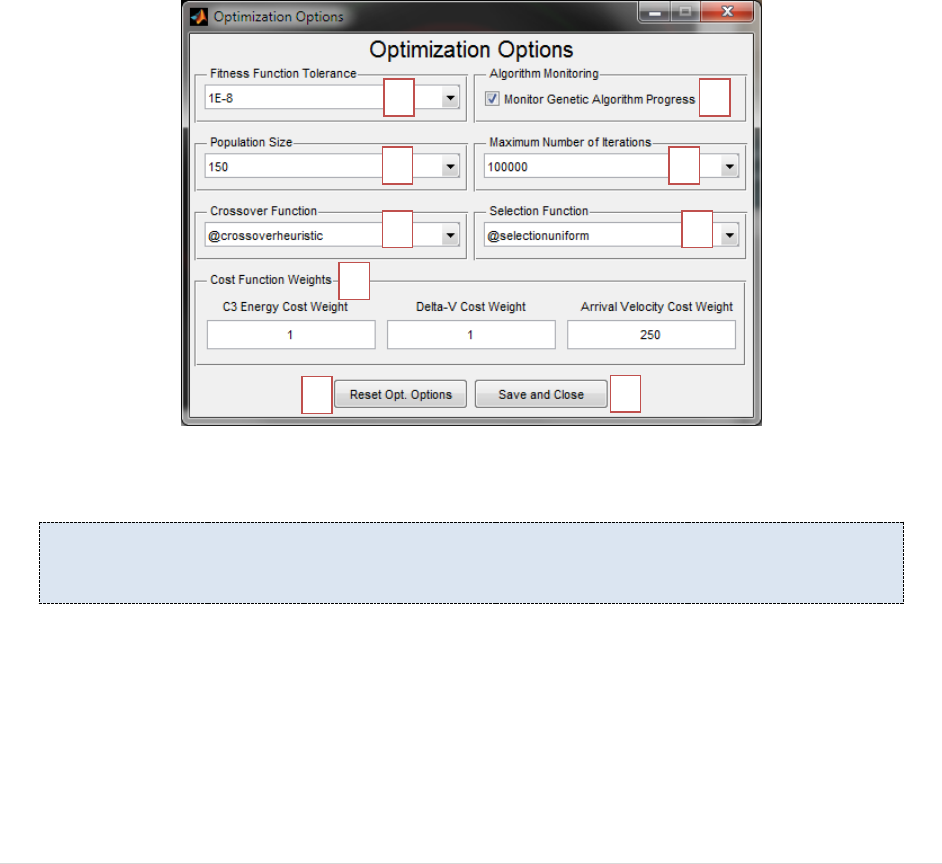Open the Selection Function dropdown arrow
942x864 pixels.
729,236
